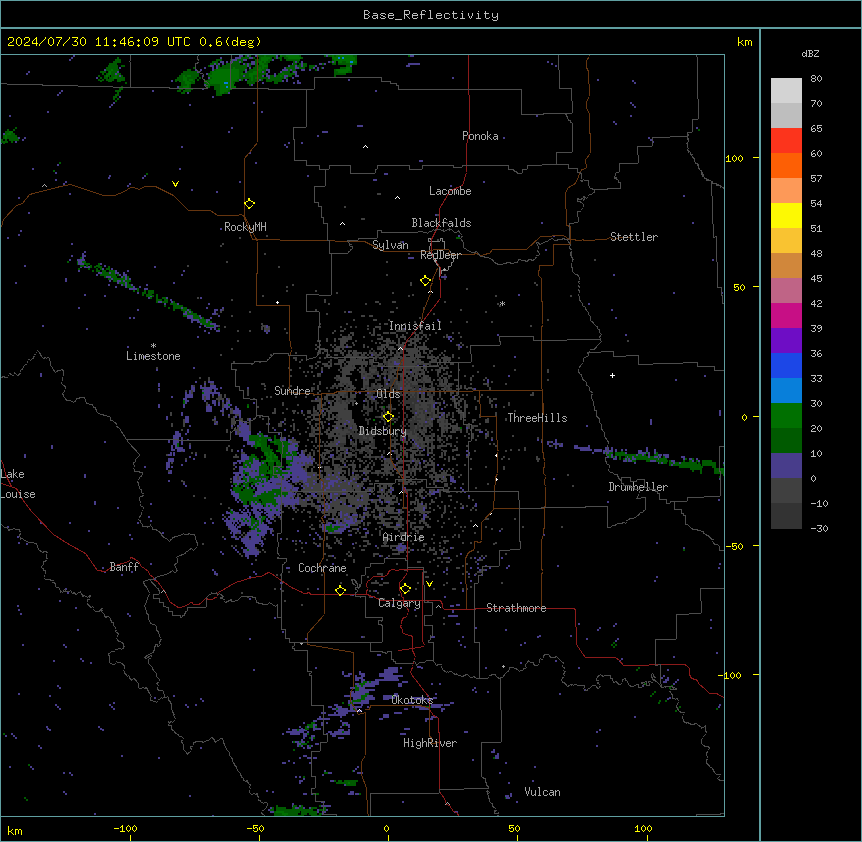The height and width of the screenshot is (842, 862).
Task: Click the dBZ legend heading
Action: point(810,53)
